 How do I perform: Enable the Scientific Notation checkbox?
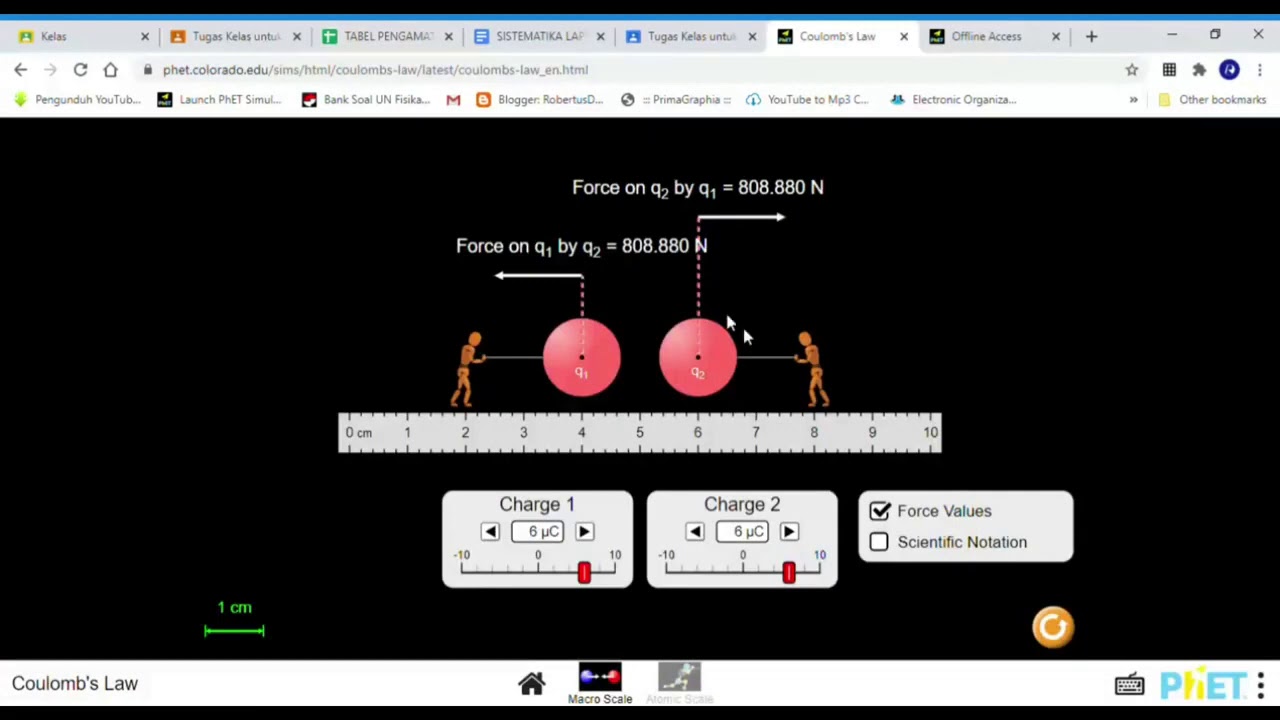pyautogui.click(x=879, y=542)
